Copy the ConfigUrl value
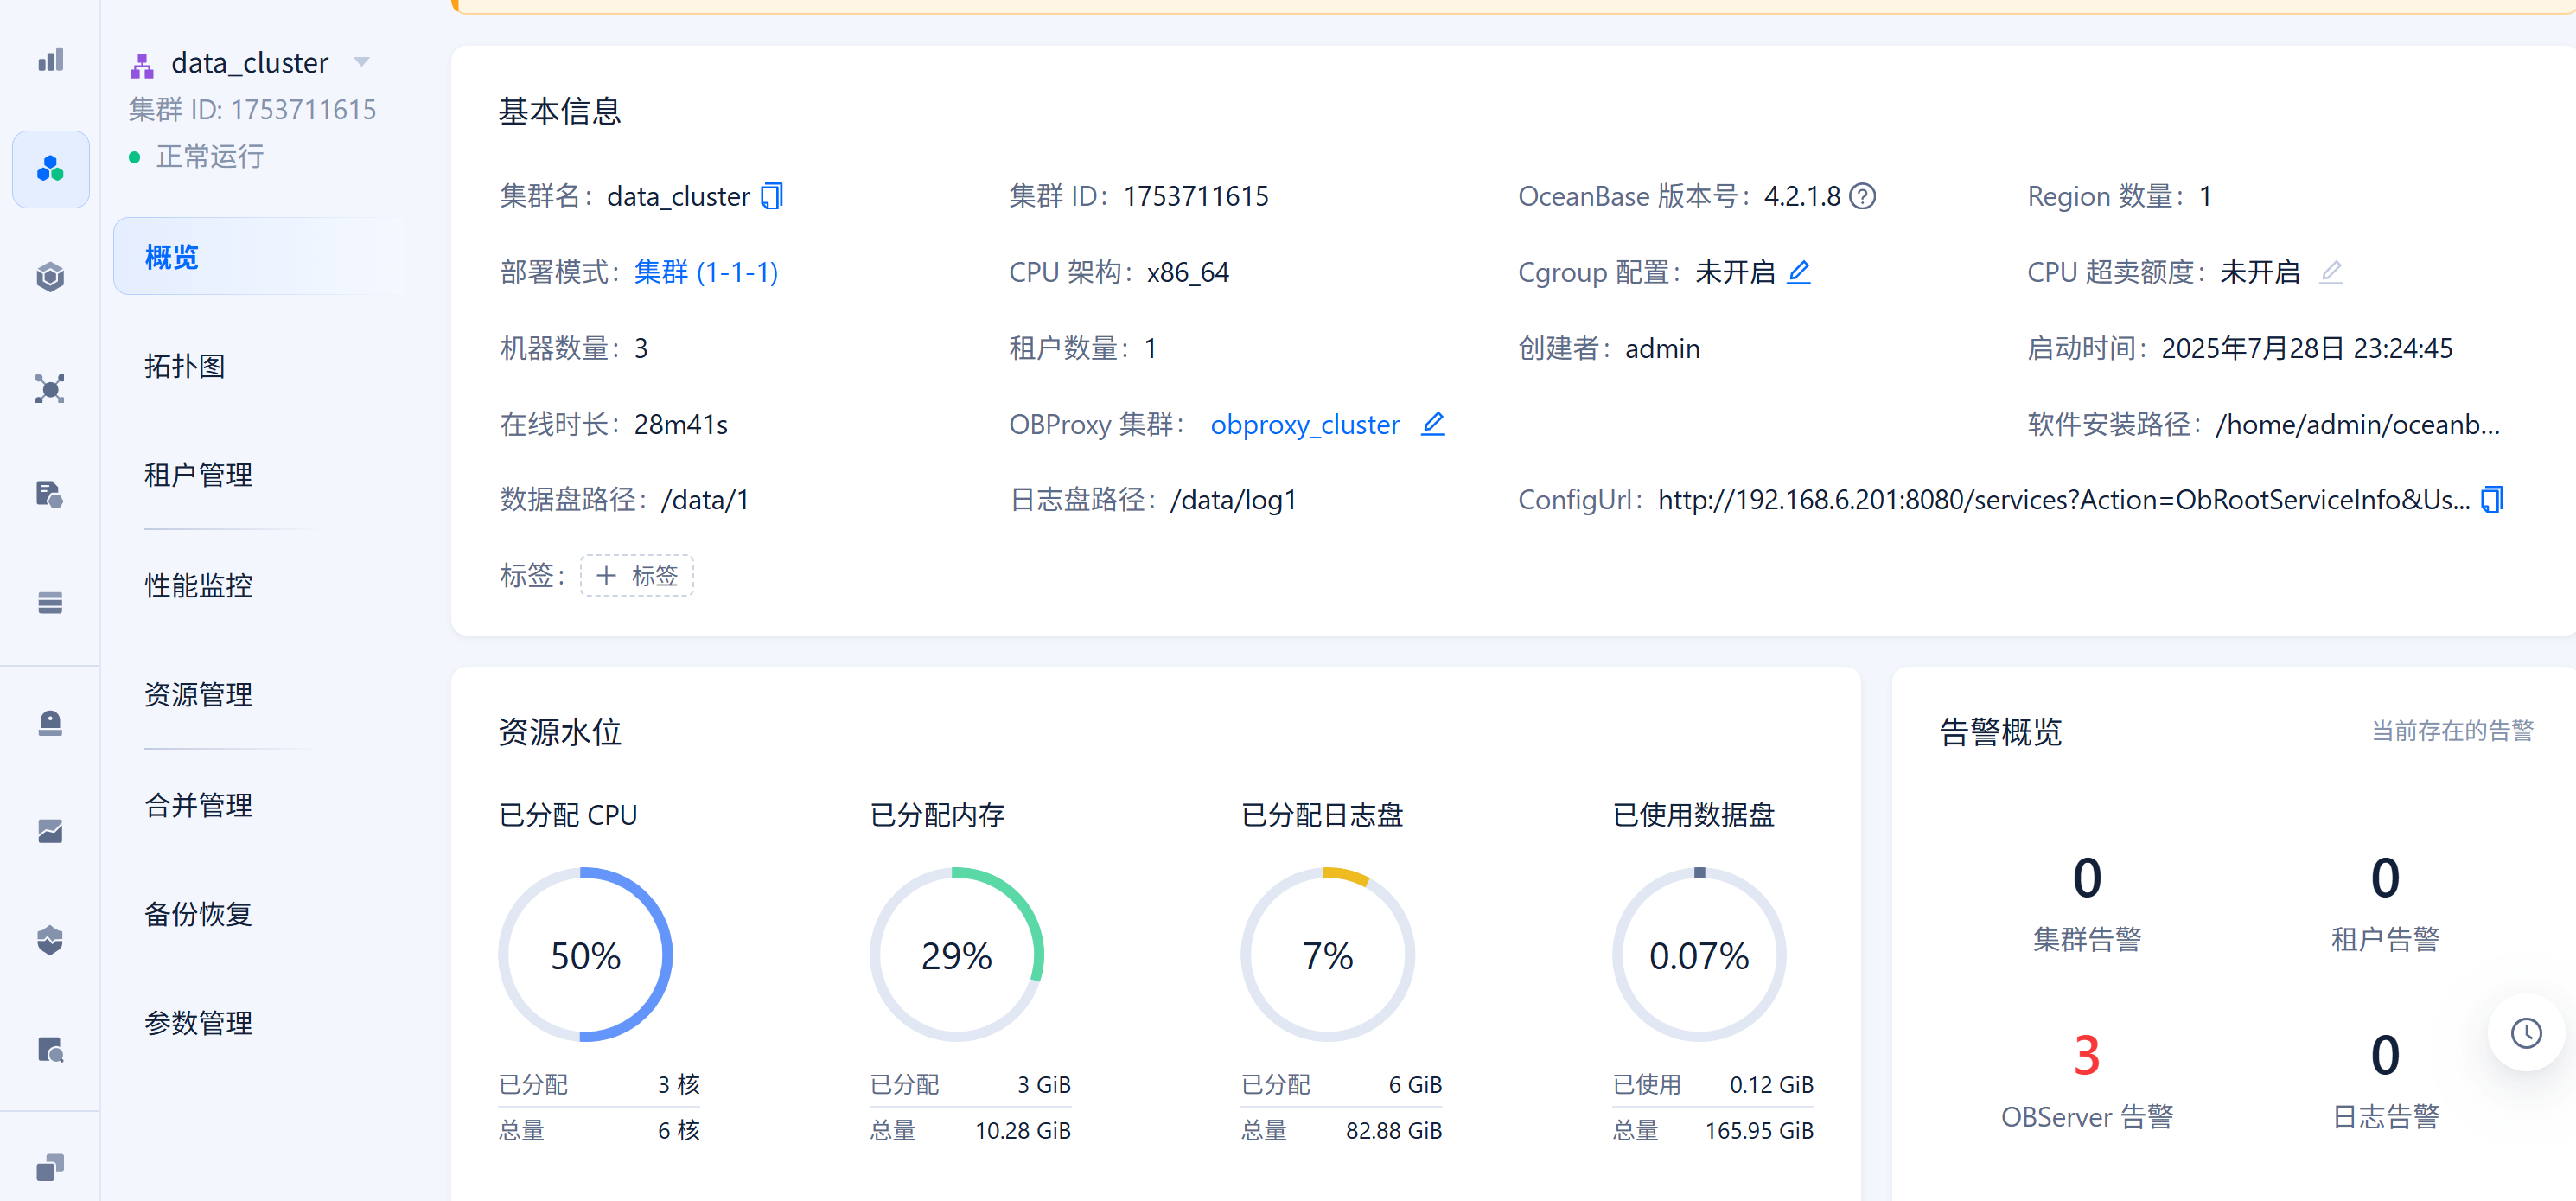 click(2492, 499)
